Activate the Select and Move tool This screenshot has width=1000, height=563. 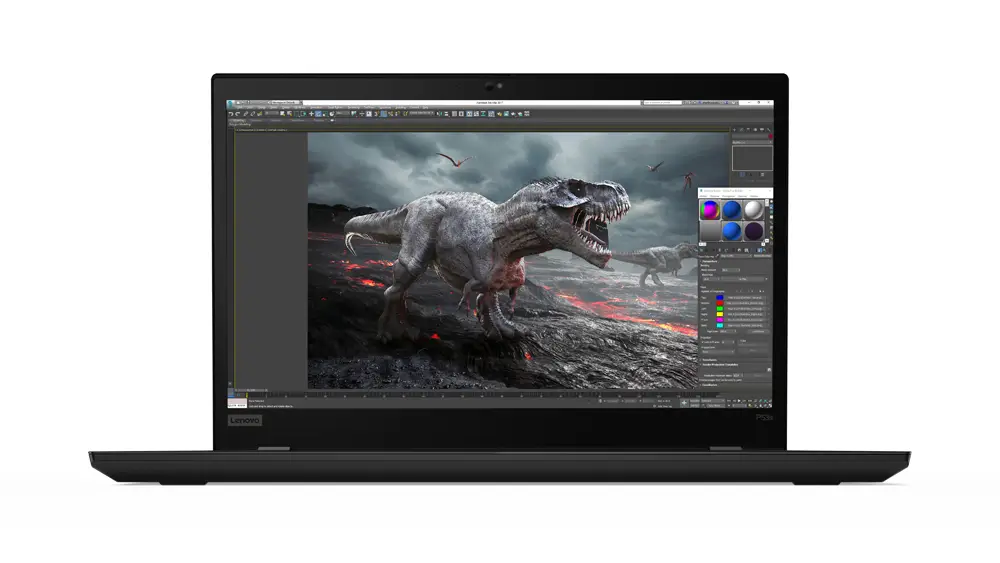pos(311,113)
